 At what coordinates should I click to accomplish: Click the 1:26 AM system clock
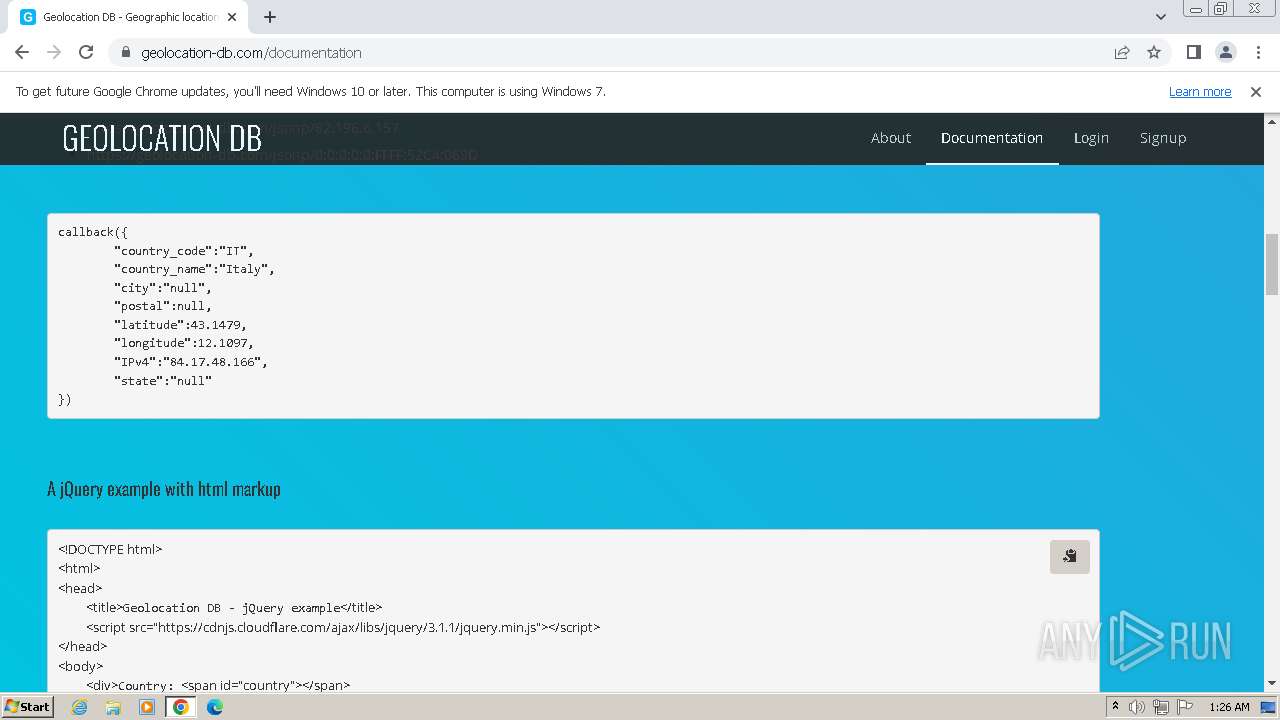point(1229,707)
